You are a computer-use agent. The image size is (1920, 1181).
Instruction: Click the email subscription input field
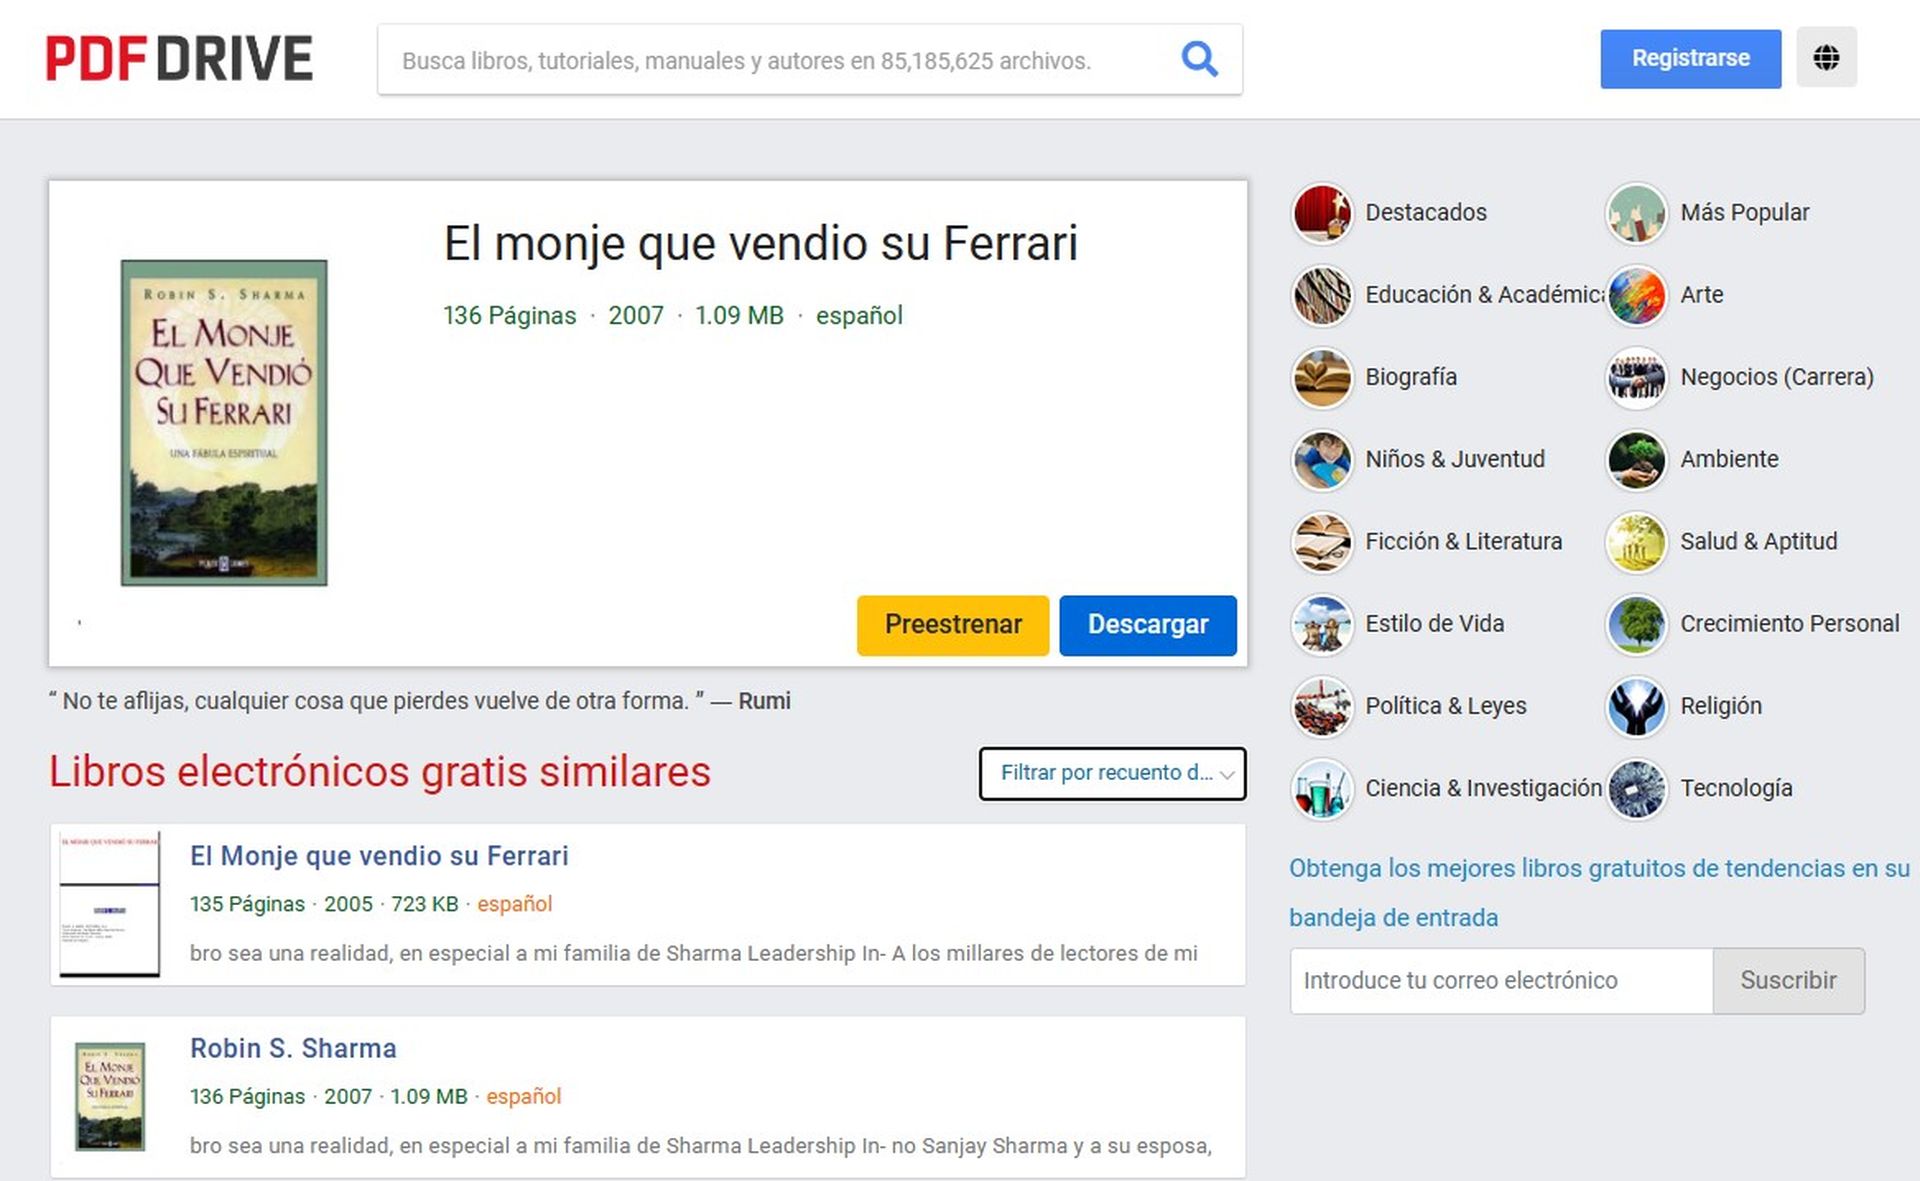point(1500,980)
